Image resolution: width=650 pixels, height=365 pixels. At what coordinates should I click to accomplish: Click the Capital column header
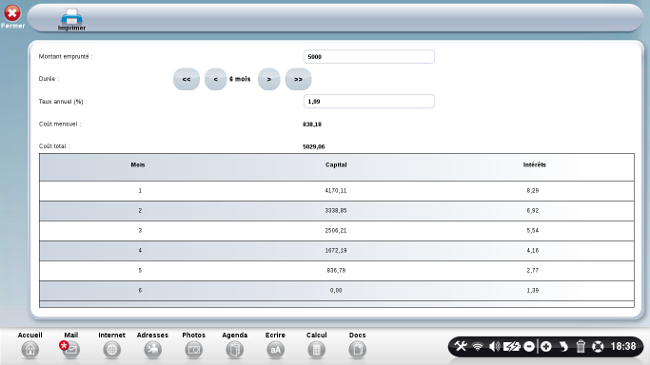[x=336, y=165]
